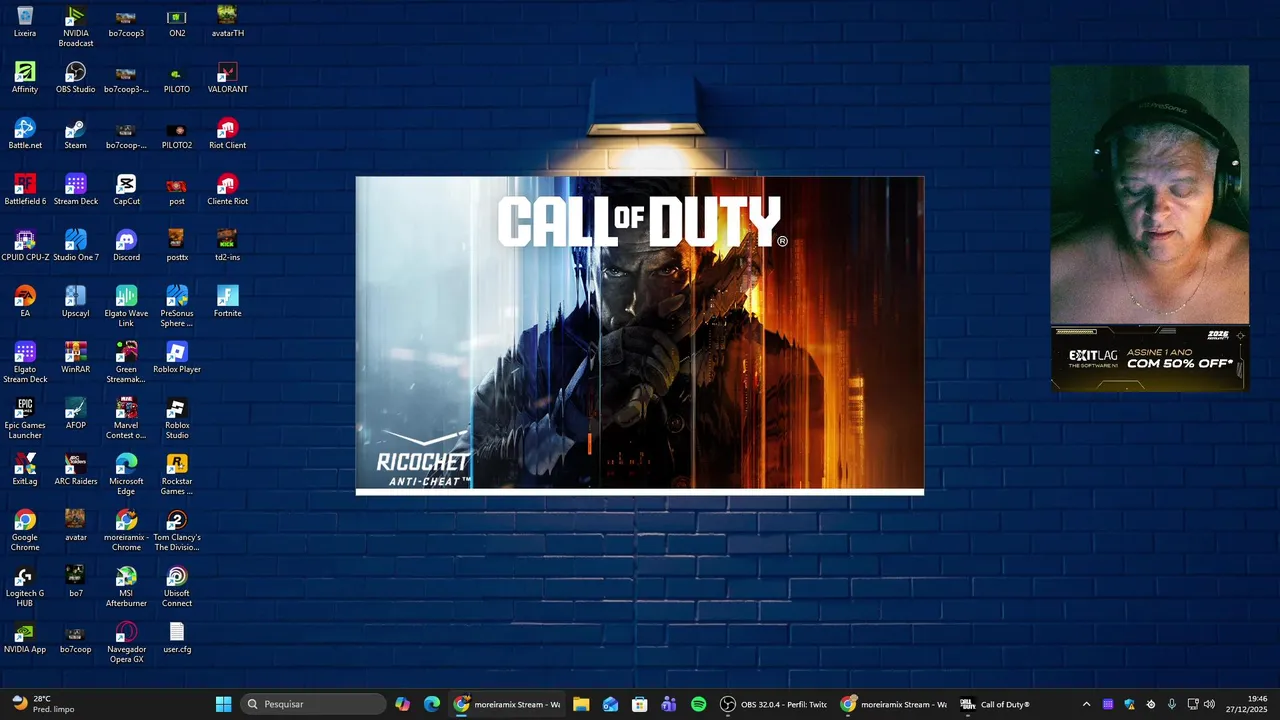Launch Navegador Opera GX shortcut
The image size is (1280, 720).
pos(126,643)
